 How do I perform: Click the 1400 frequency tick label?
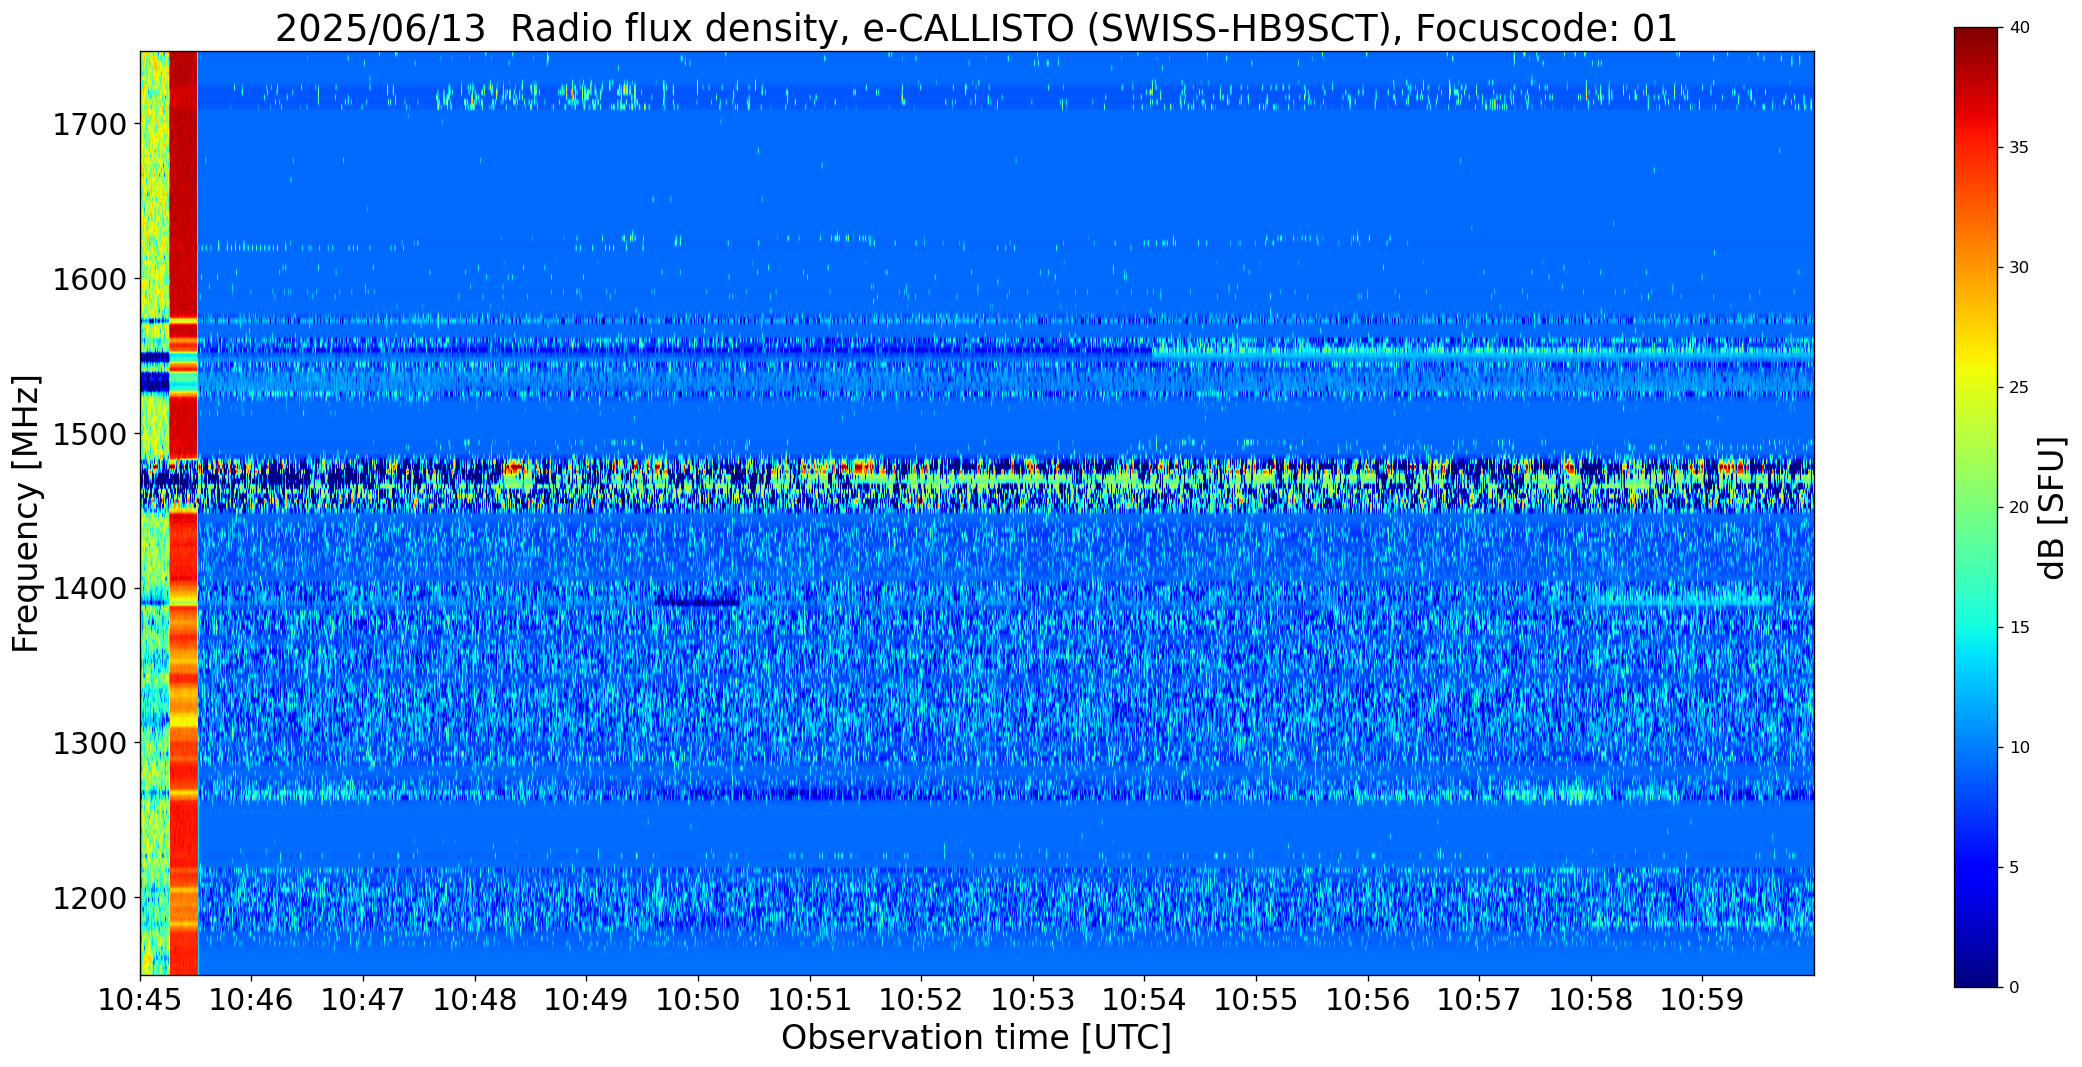coord(89,588)
